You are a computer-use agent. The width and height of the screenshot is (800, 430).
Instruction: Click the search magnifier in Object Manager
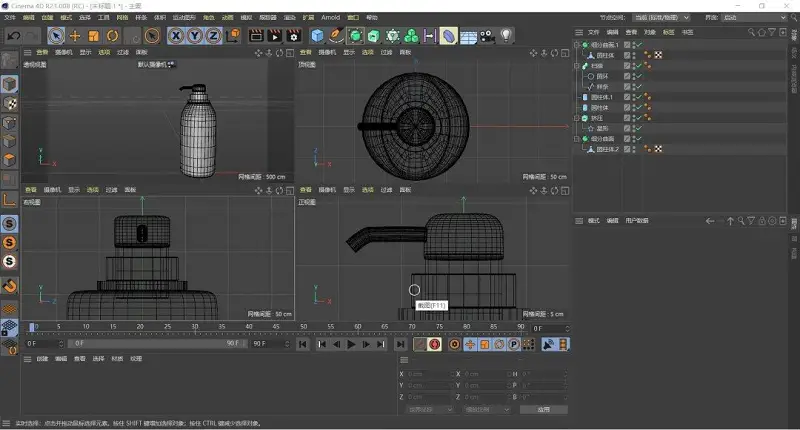pos(751,32)
